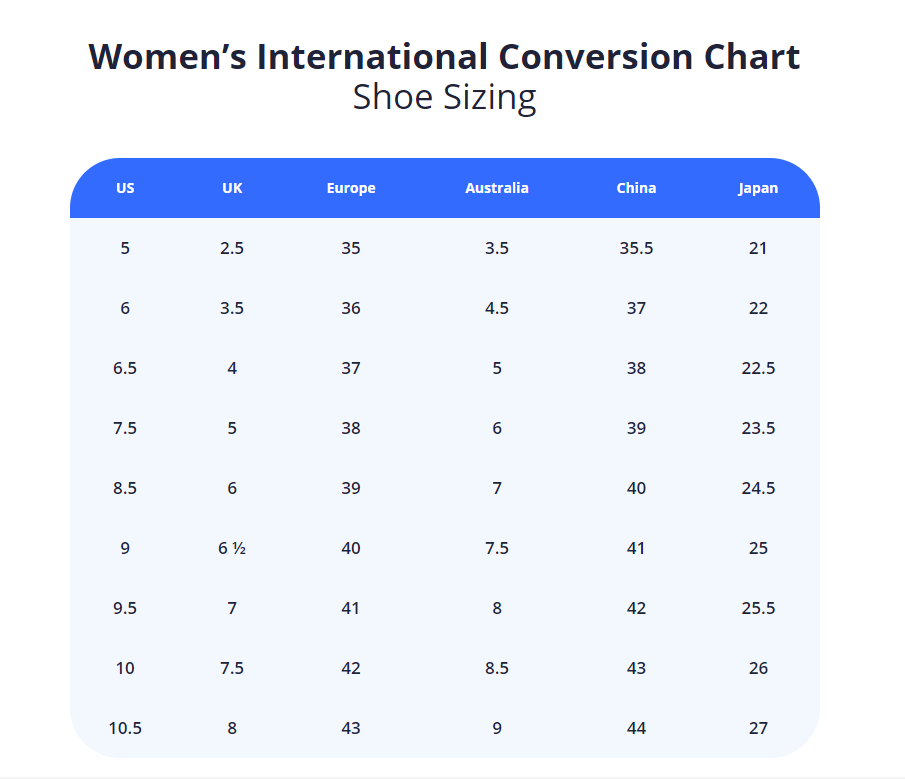Select the Japan size 27 cell
The height and width of the screenshot is (779, 905).
point(758,728)
